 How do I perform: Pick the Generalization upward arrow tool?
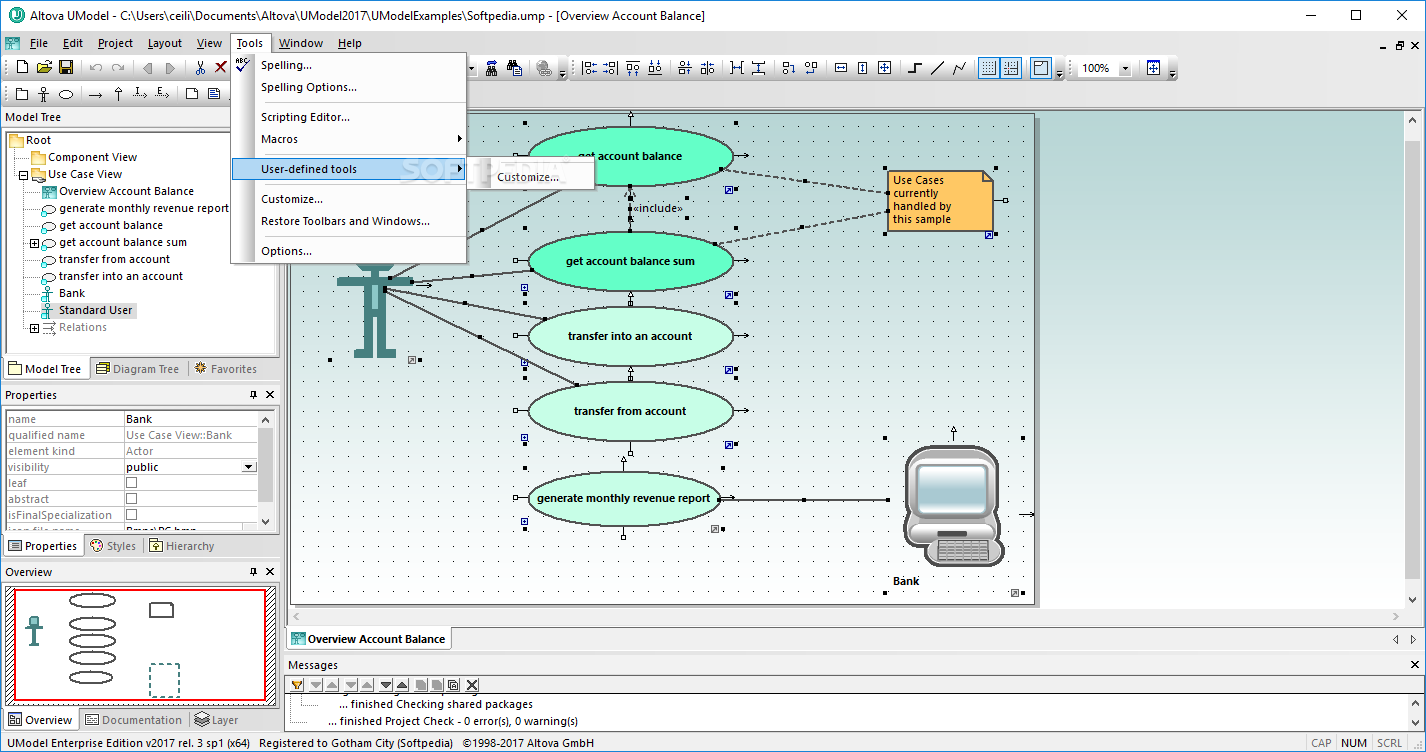tap(118, 94)
